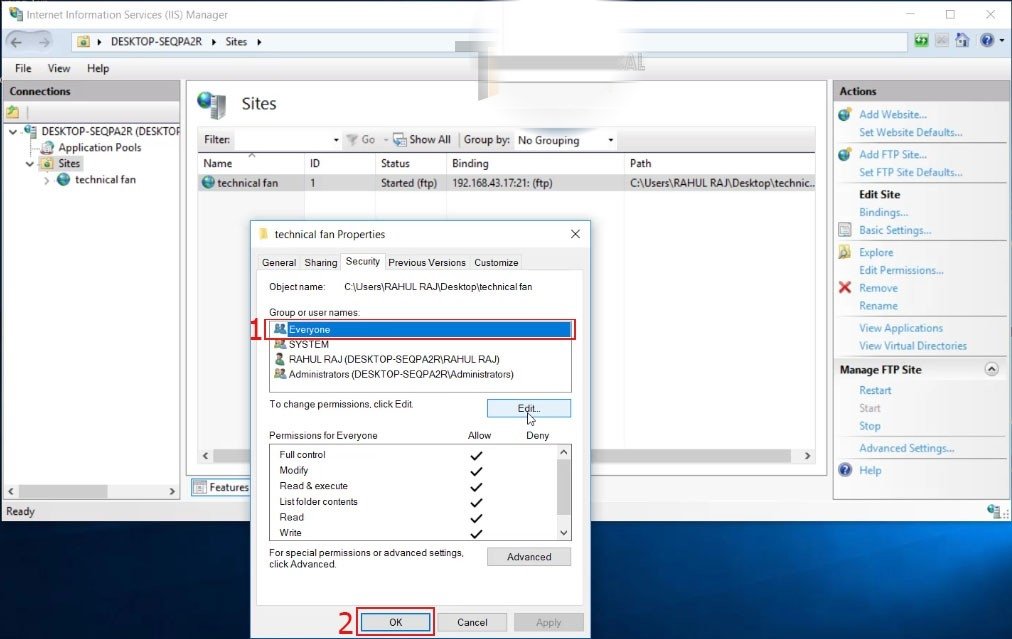
Task: Click the Bindings... link
Action: tap(884, 212)
